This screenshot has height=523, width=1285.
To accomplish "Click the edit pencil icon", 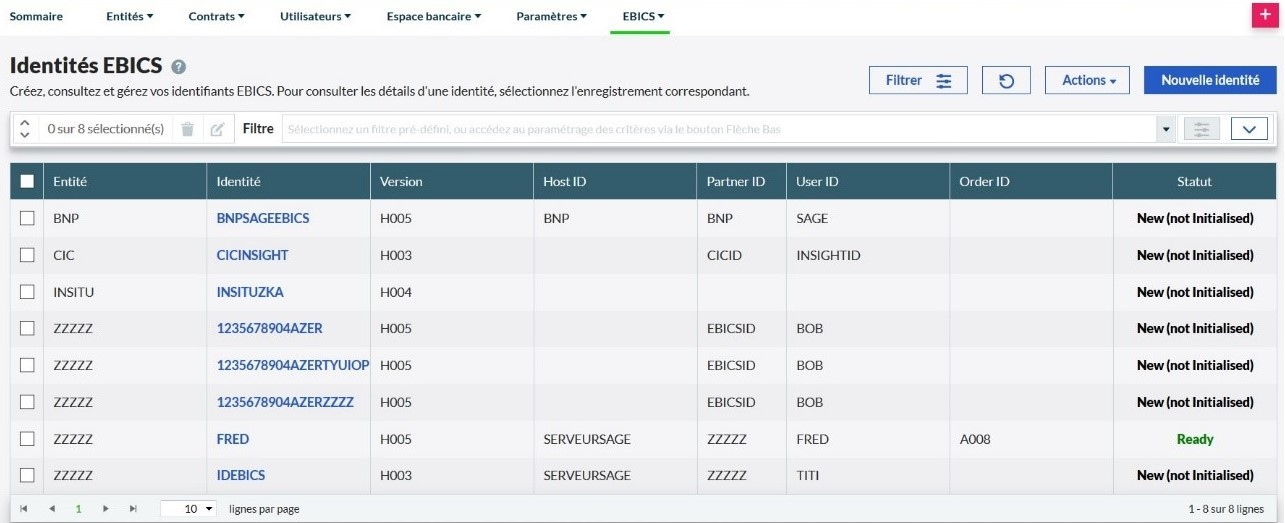I will (x=217, y=129).
